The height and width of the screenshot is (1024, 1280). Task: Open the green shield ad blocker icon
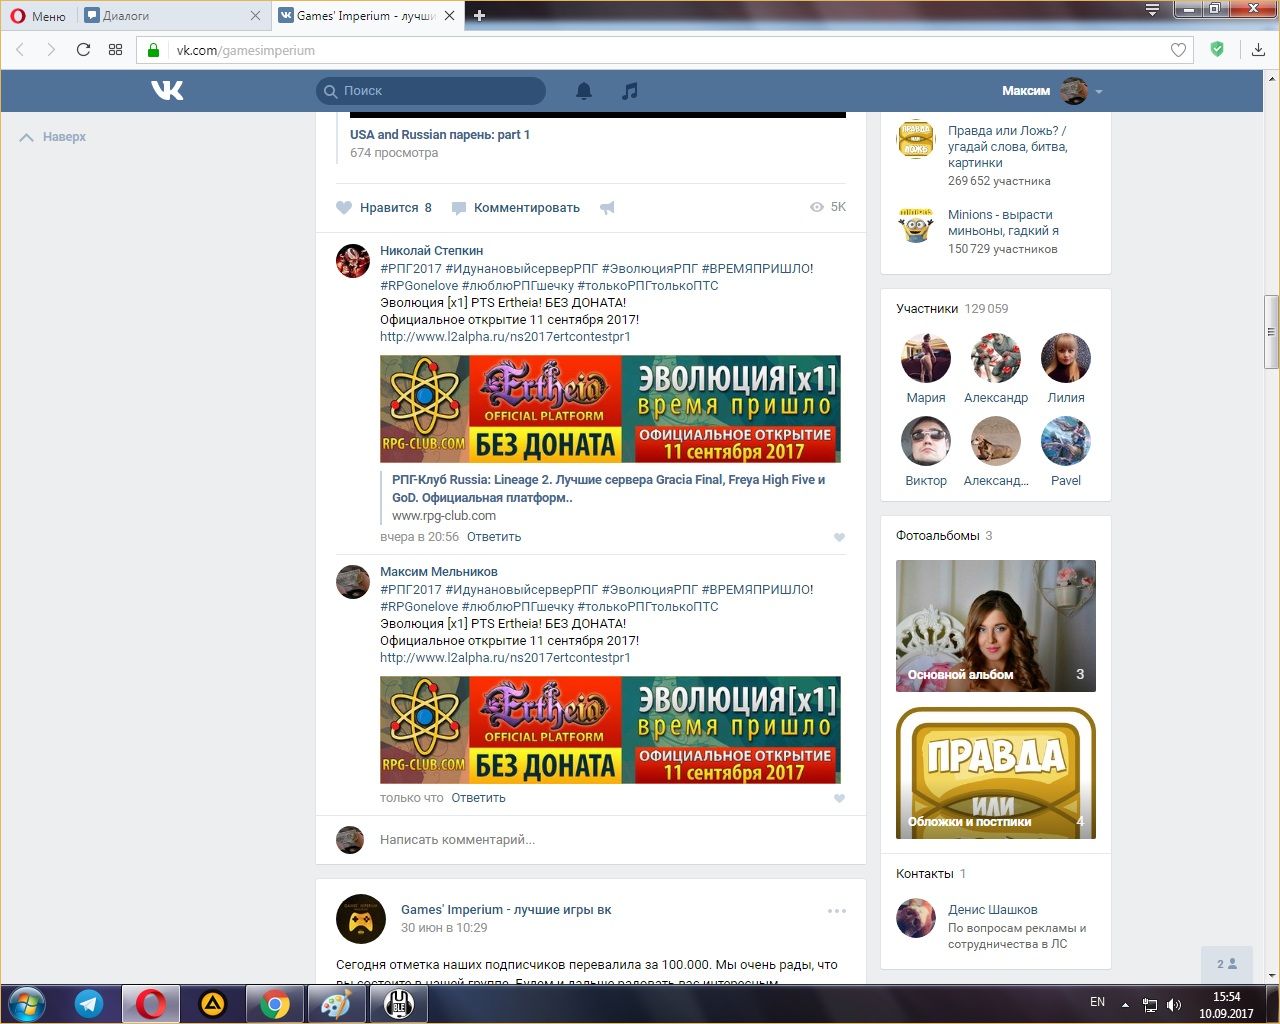coord(1217,49)
